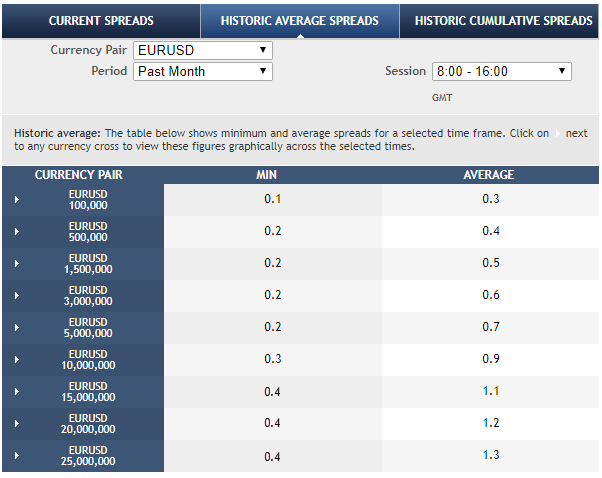The image size is (602, 478).
Task: Expand the EURUSD 10,000,000 row arrow
Action: pyautogui.click(x=17, y=360)
